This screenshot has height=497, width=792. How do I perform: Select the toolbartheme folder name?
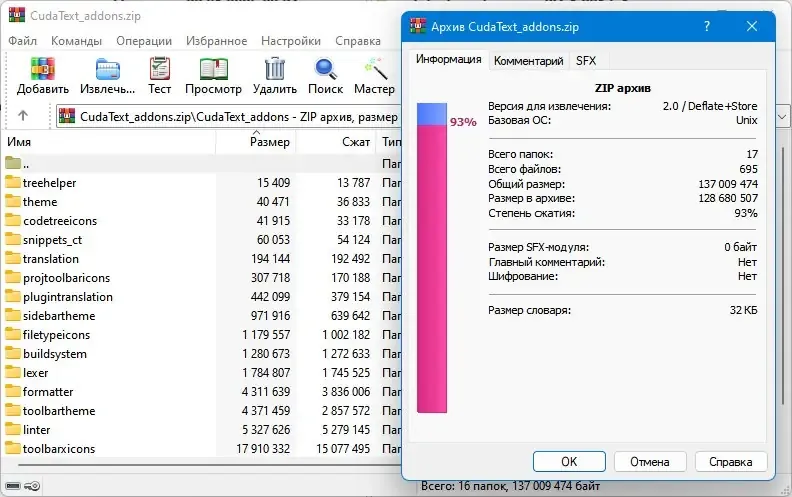point(59,411)
